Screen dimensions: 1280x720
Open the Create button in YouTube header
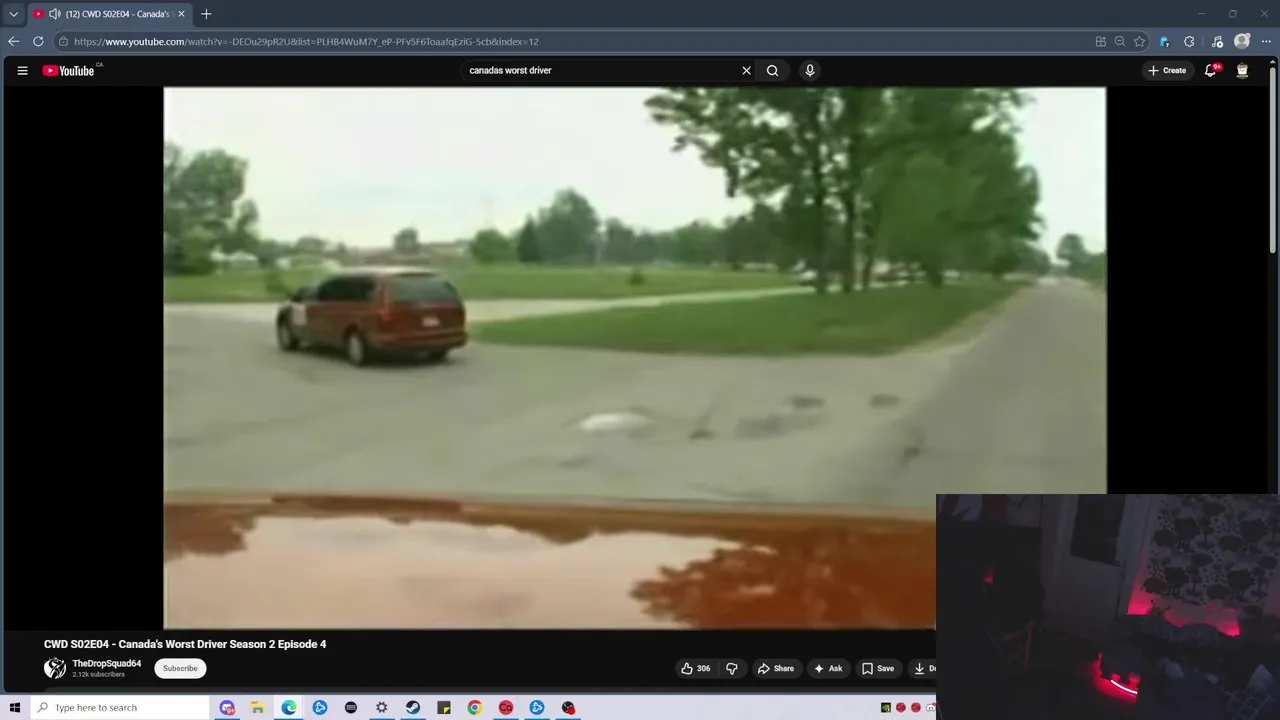[x=1167, y=70]
